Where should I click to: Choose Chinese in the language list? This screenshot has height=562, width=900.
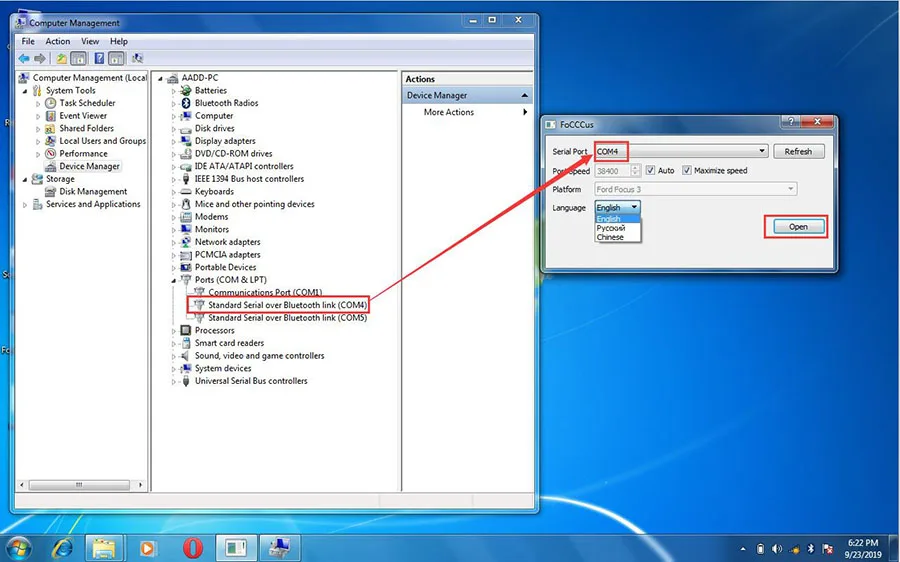pos(610,237)
